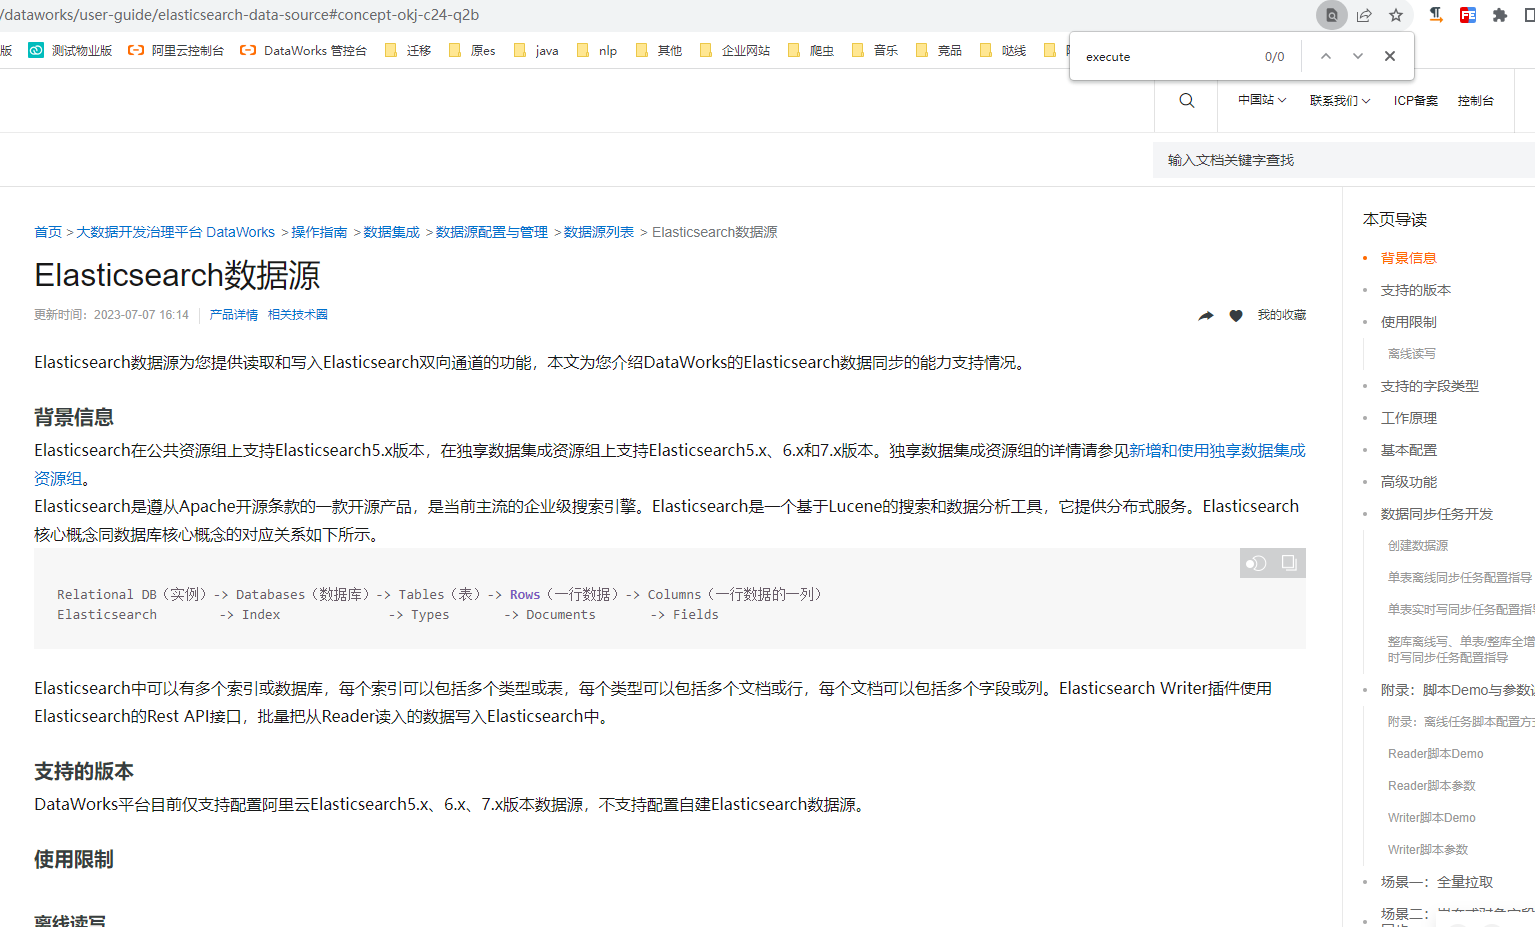1535x927 pixels.
Task: Open 我的收藏
Action: click(x=1282, y=315)
